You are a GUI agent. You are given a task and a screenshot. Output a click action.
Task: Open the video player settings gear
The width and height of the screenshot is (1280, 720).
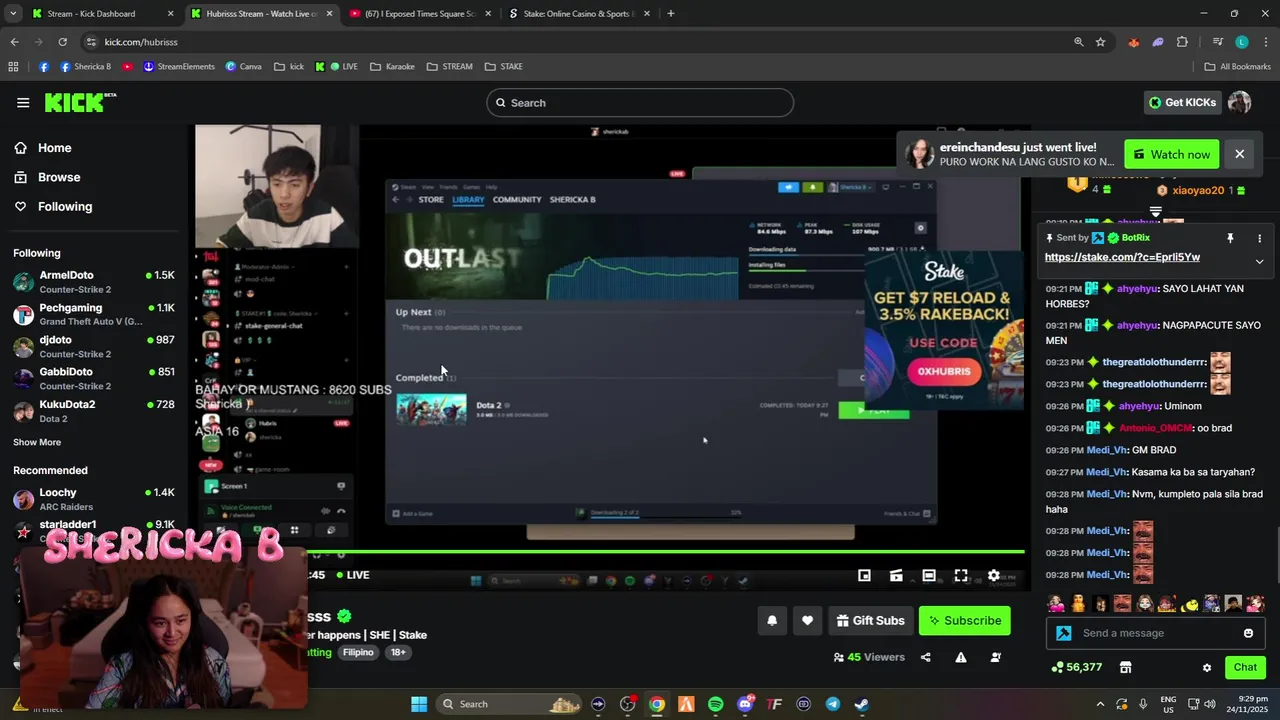coord(993,575)
